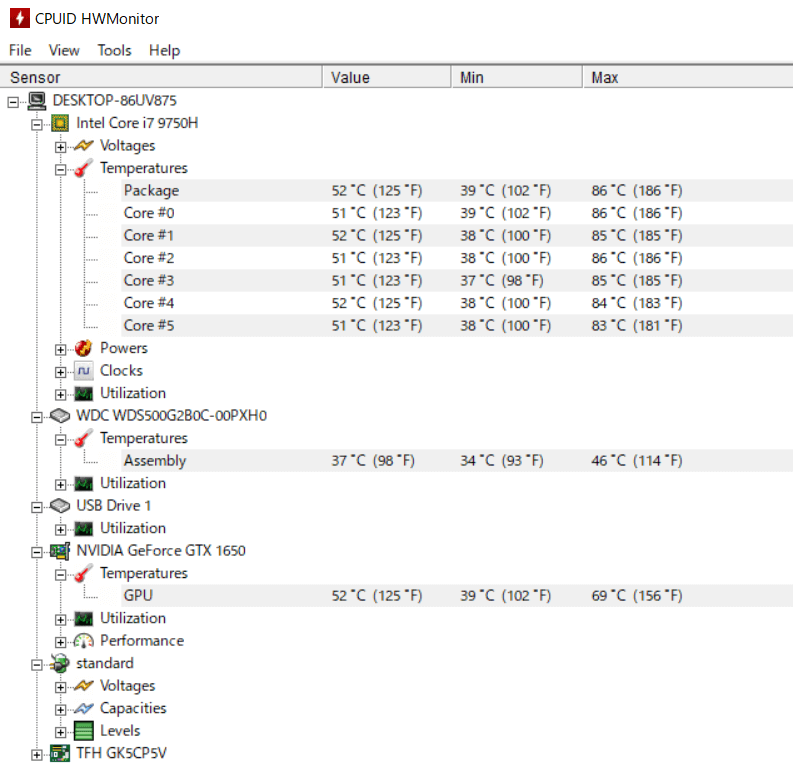The image size is (793, 770).
Task: Select the Package temperature row
Action: 457,191
